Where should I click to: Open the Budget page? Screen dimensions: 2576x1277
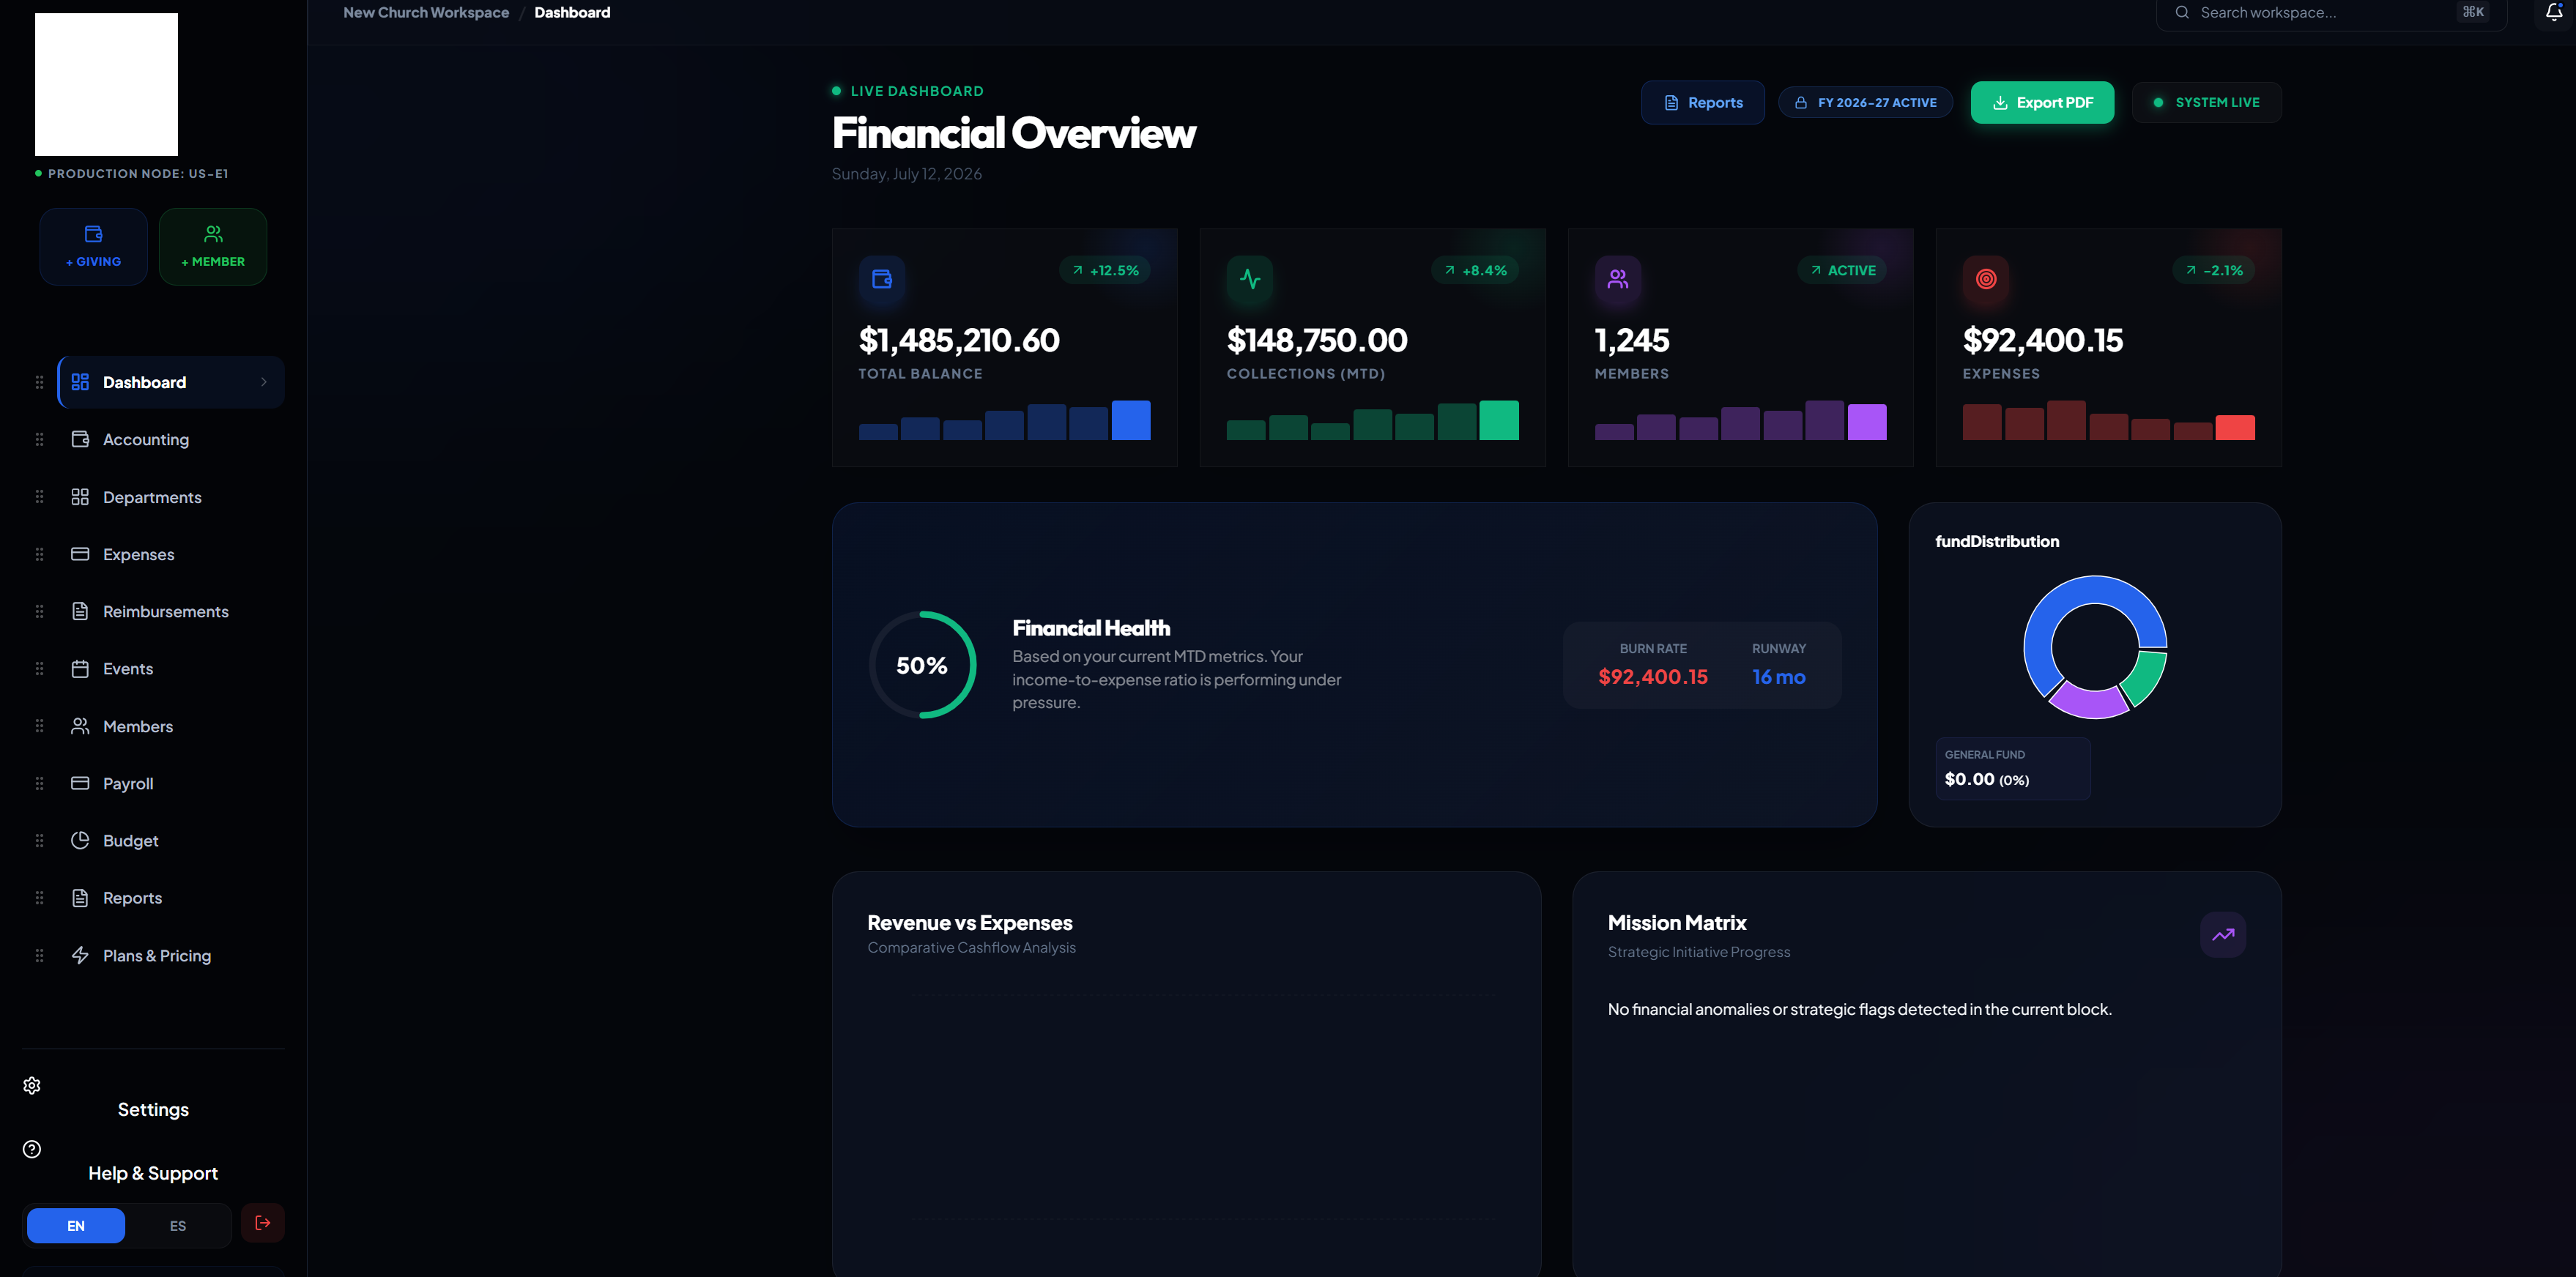(171, 841)
